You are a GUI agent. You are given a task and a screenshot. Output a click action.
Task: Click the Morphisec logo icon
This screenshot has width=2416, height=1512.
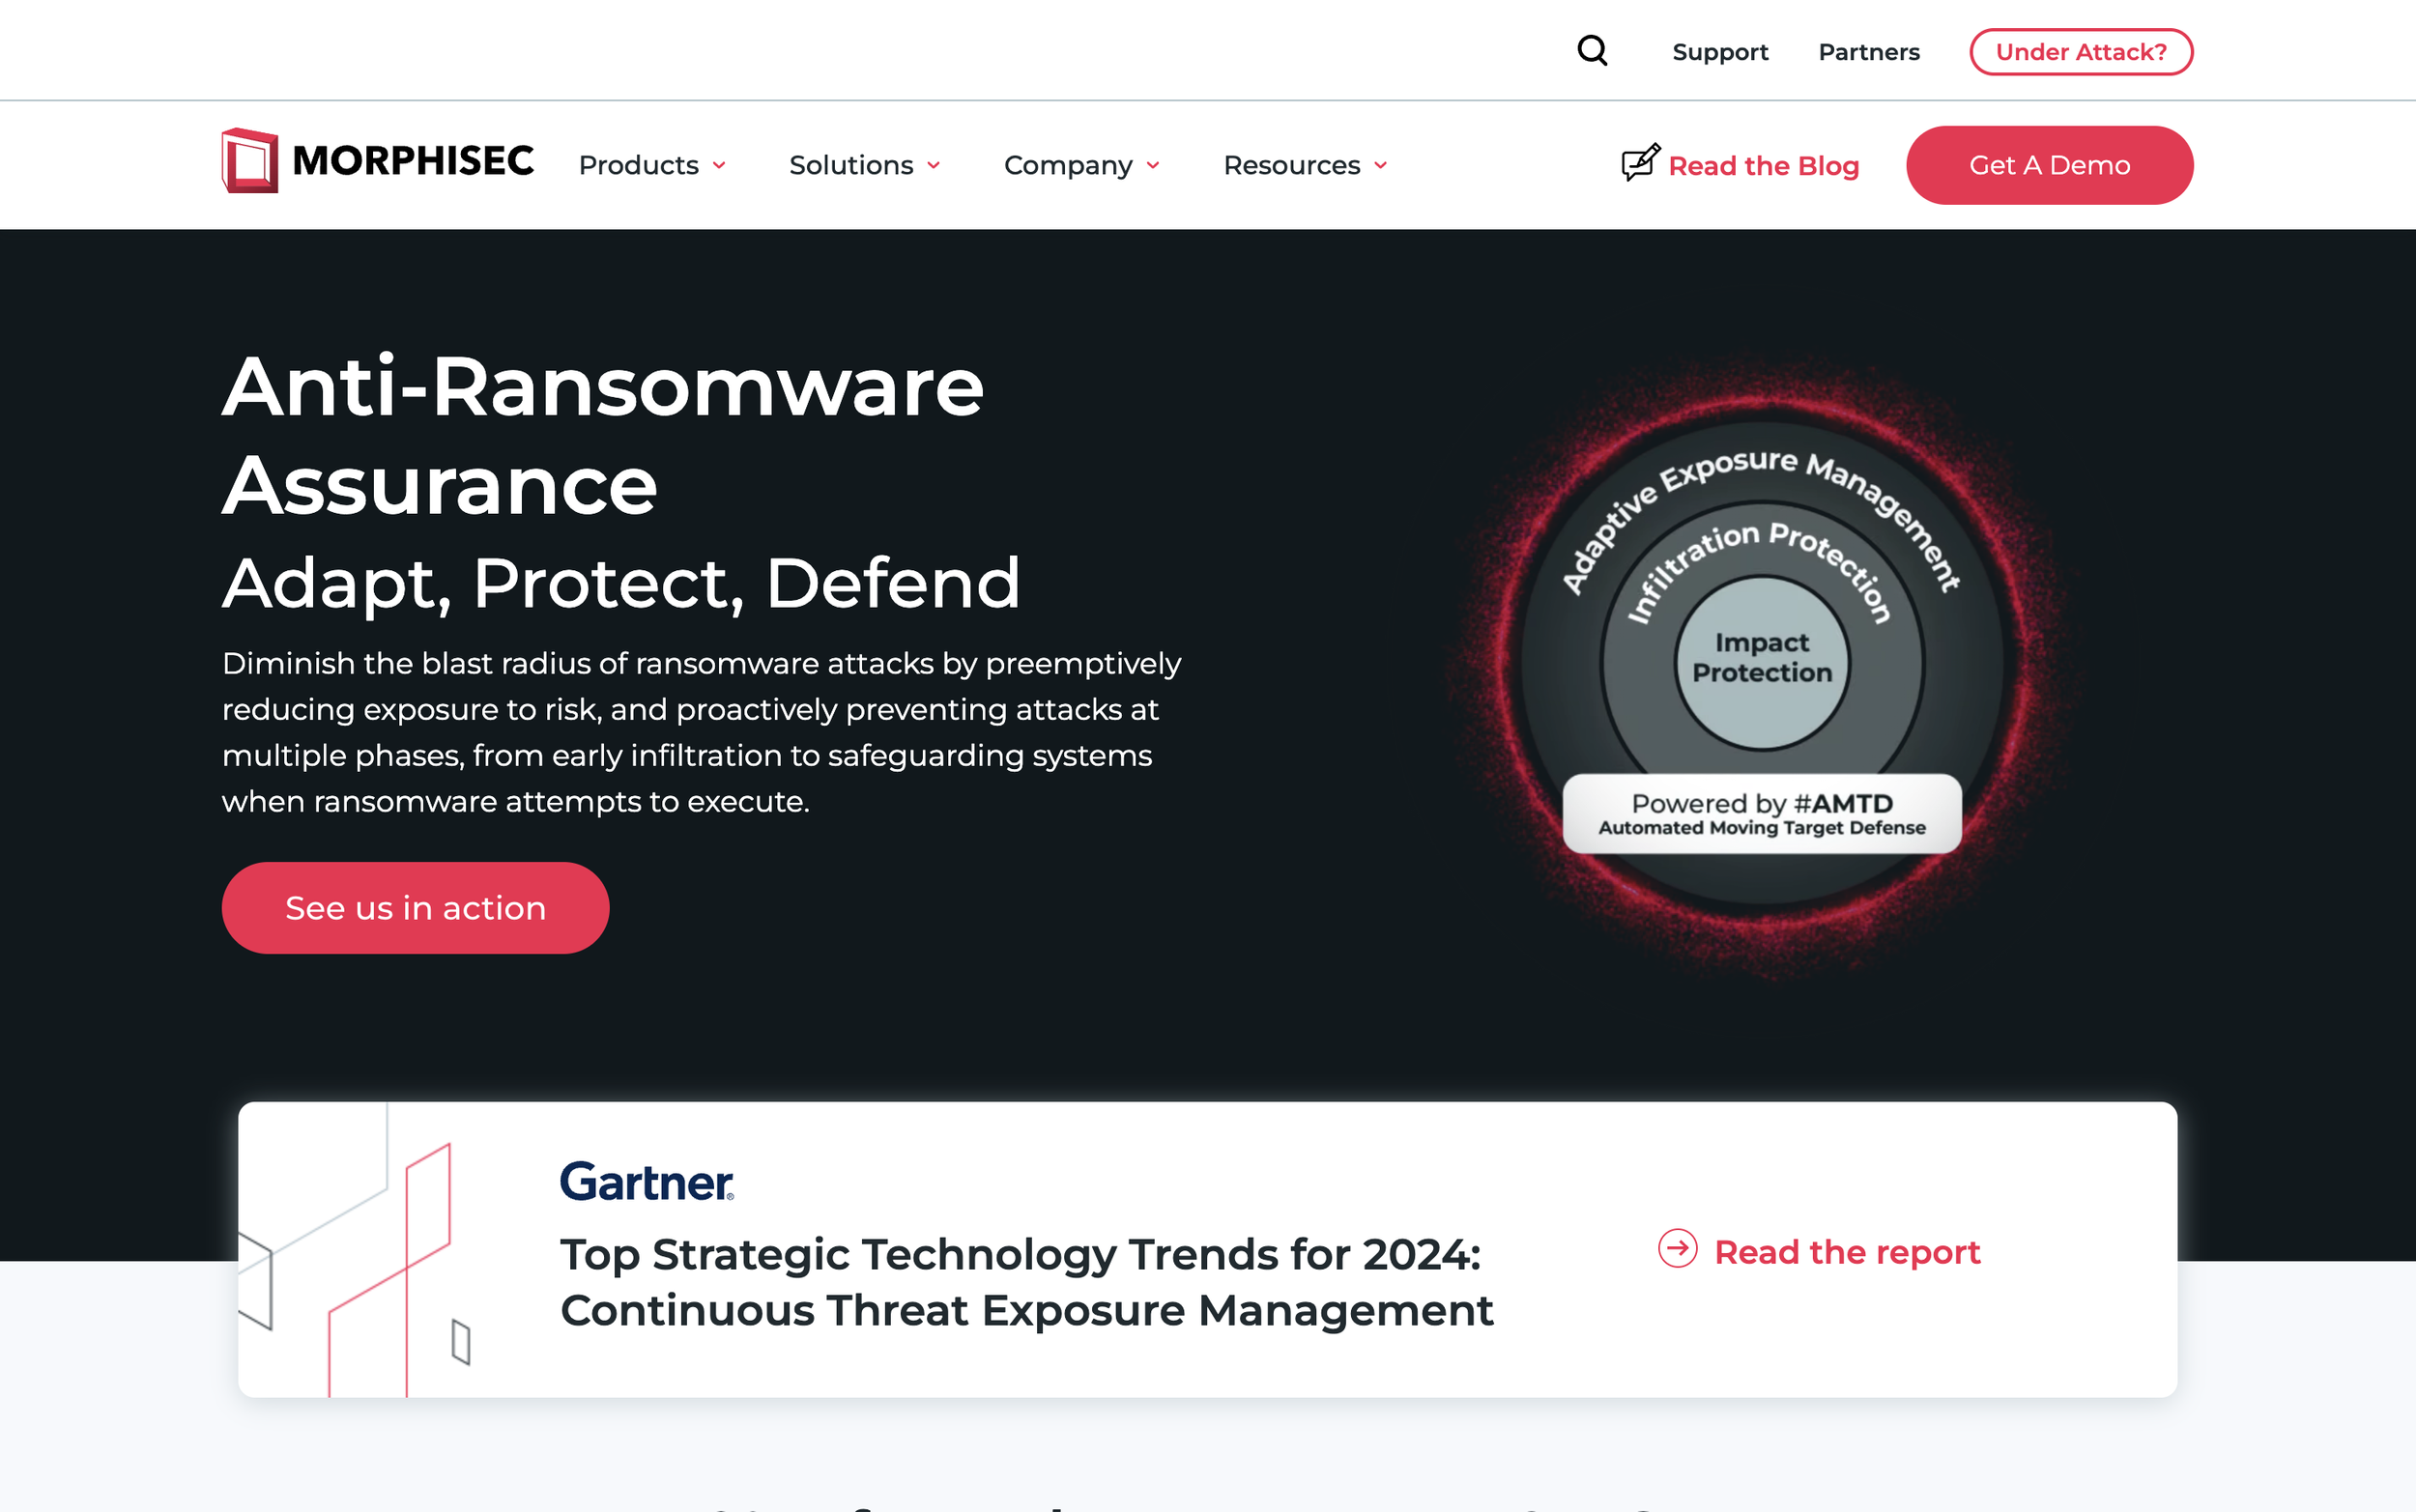[x=249, y=161]
